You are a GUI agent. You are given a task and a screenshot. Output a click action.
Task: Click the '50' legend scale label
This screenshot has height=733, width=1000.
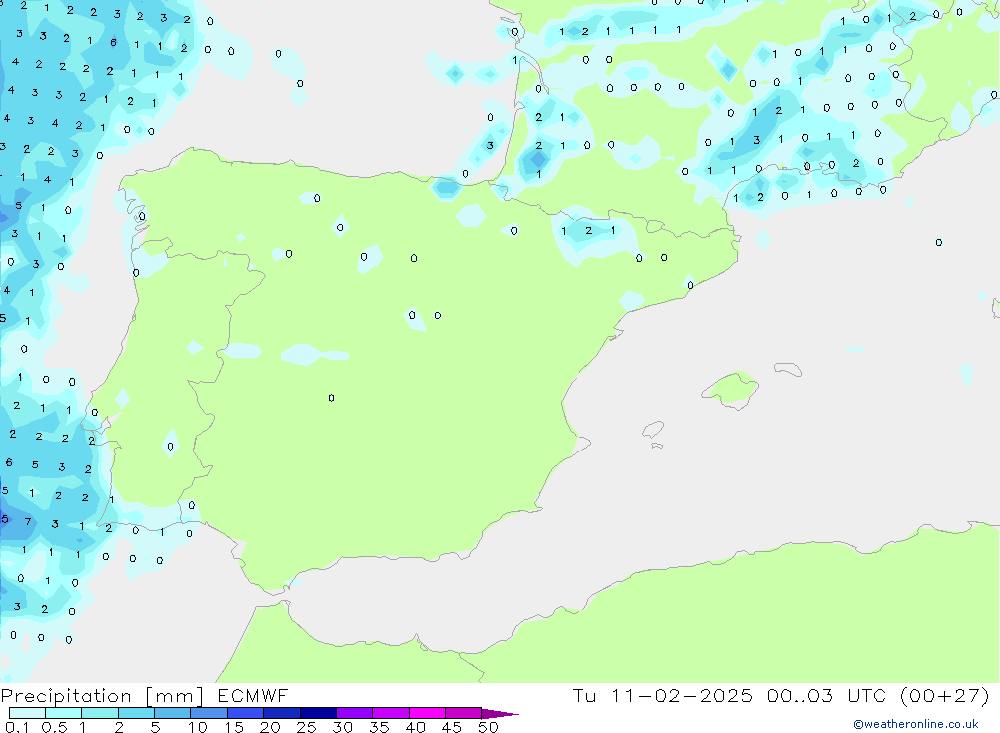(488, 727)
